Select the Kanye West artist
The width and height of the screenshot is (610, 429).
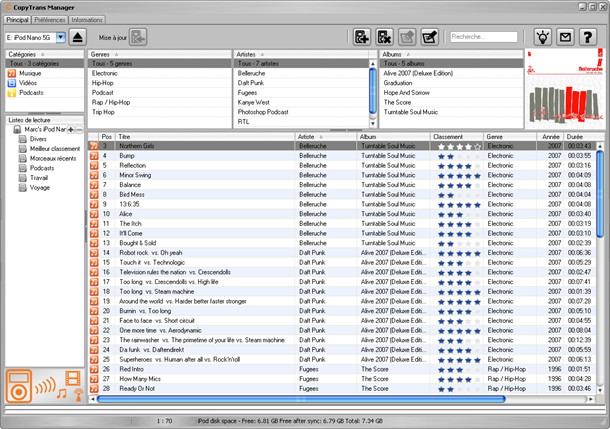301,102
